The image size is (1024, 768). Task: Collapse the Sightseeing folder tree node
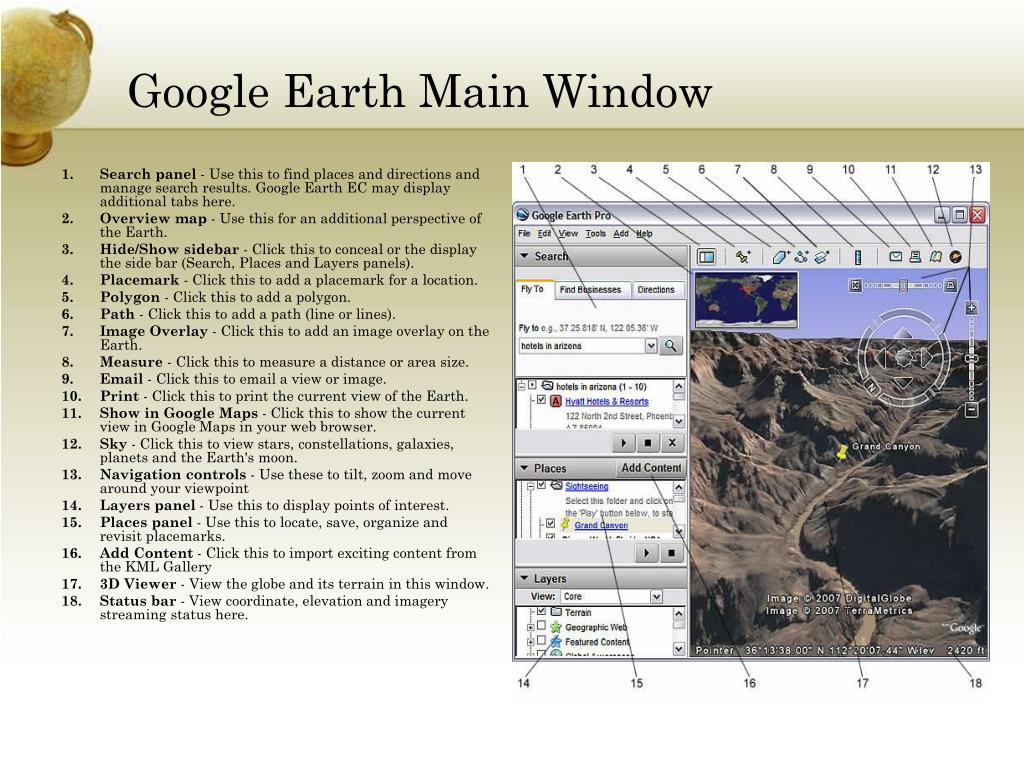(x=531, y=486)
